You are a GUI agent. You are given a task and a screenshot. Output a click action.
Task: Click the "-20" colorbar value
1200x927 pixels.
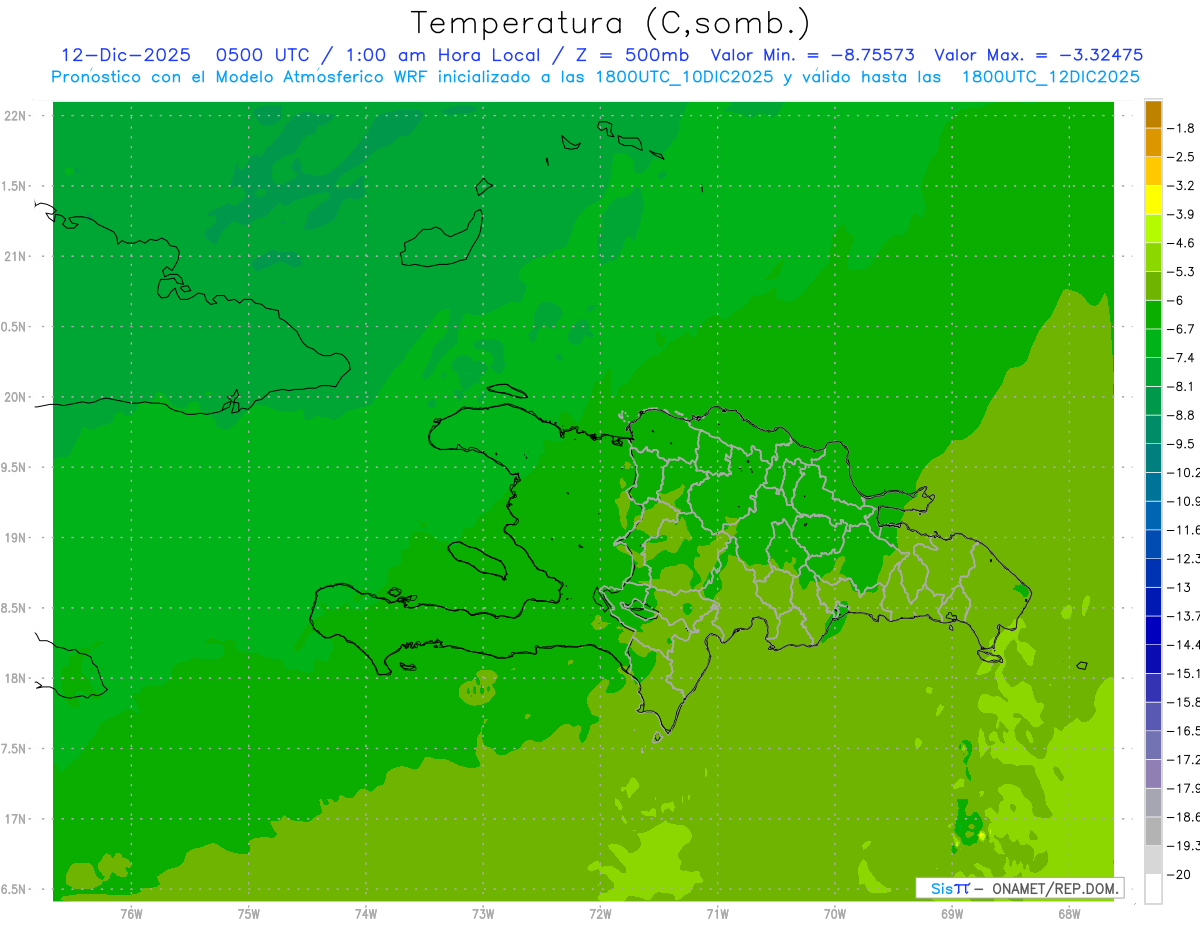click(x=1178, y=875)
